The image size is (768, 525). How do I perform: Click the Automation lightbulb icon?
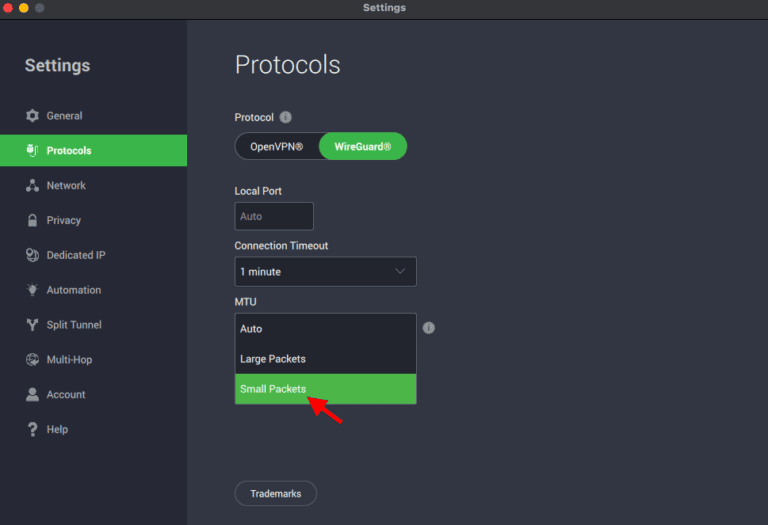pyautogui.click(x=32, y=290)
